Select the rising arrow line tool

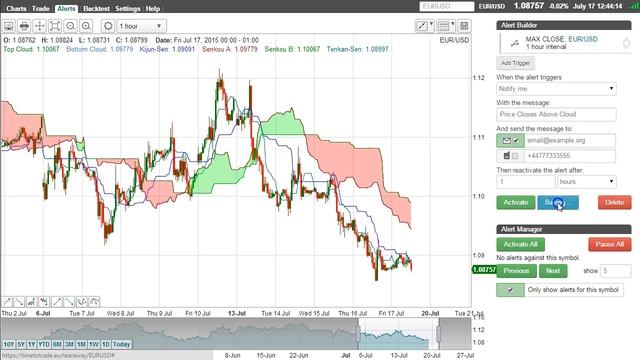tap(57, 302)
